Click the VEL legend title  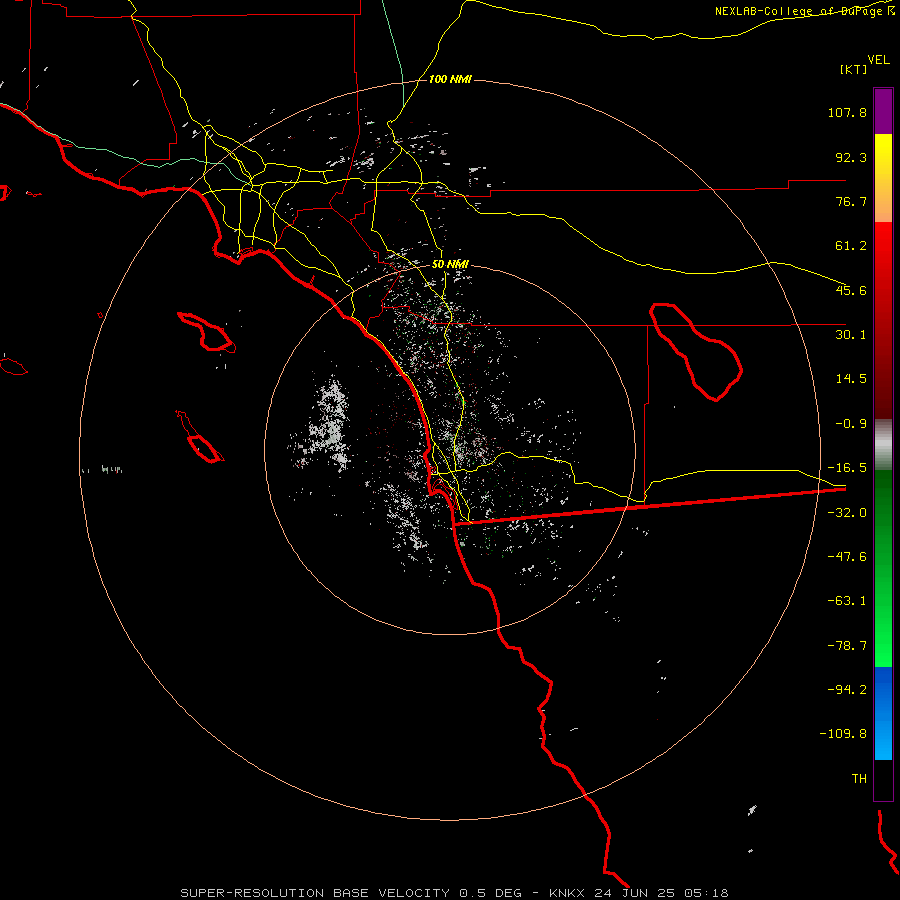pyautogui.click(x=878, y=59)
